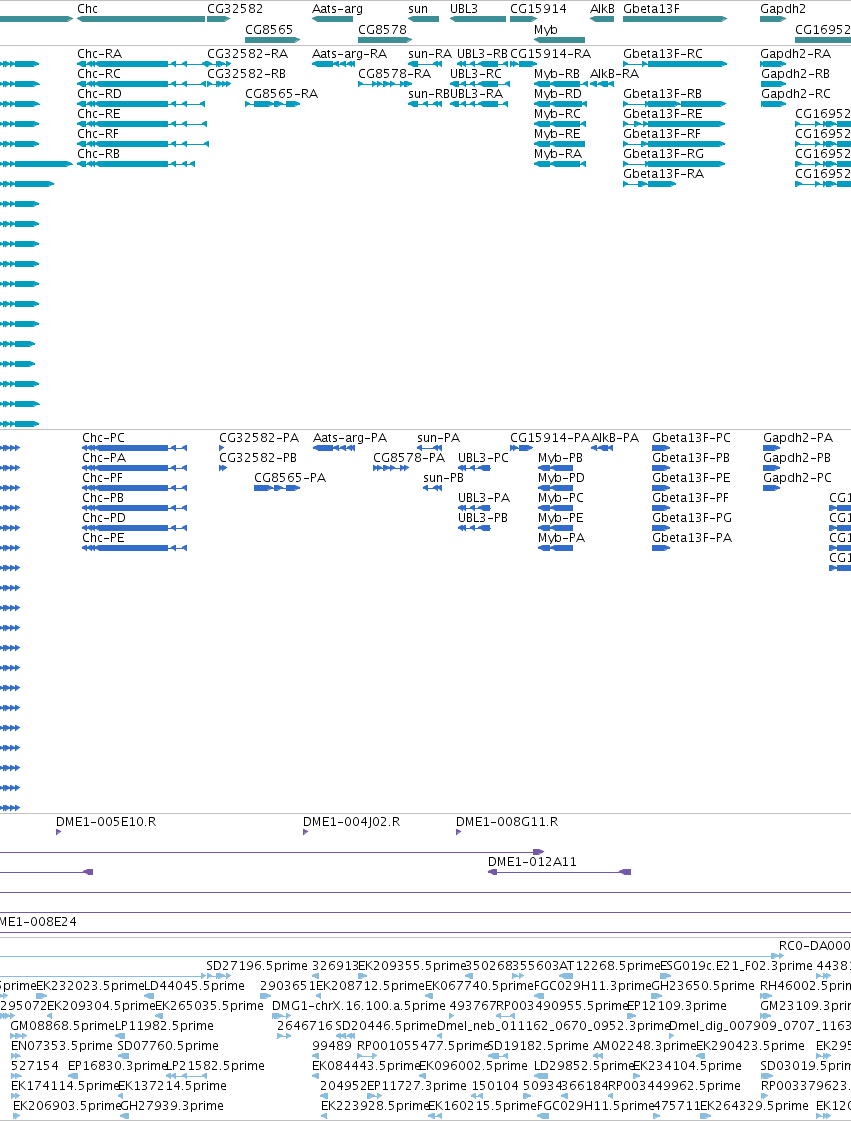This screenshot has width=851, height=1121.
Task: Click the Chc-RF transcript label
Action: coord(99,134)
